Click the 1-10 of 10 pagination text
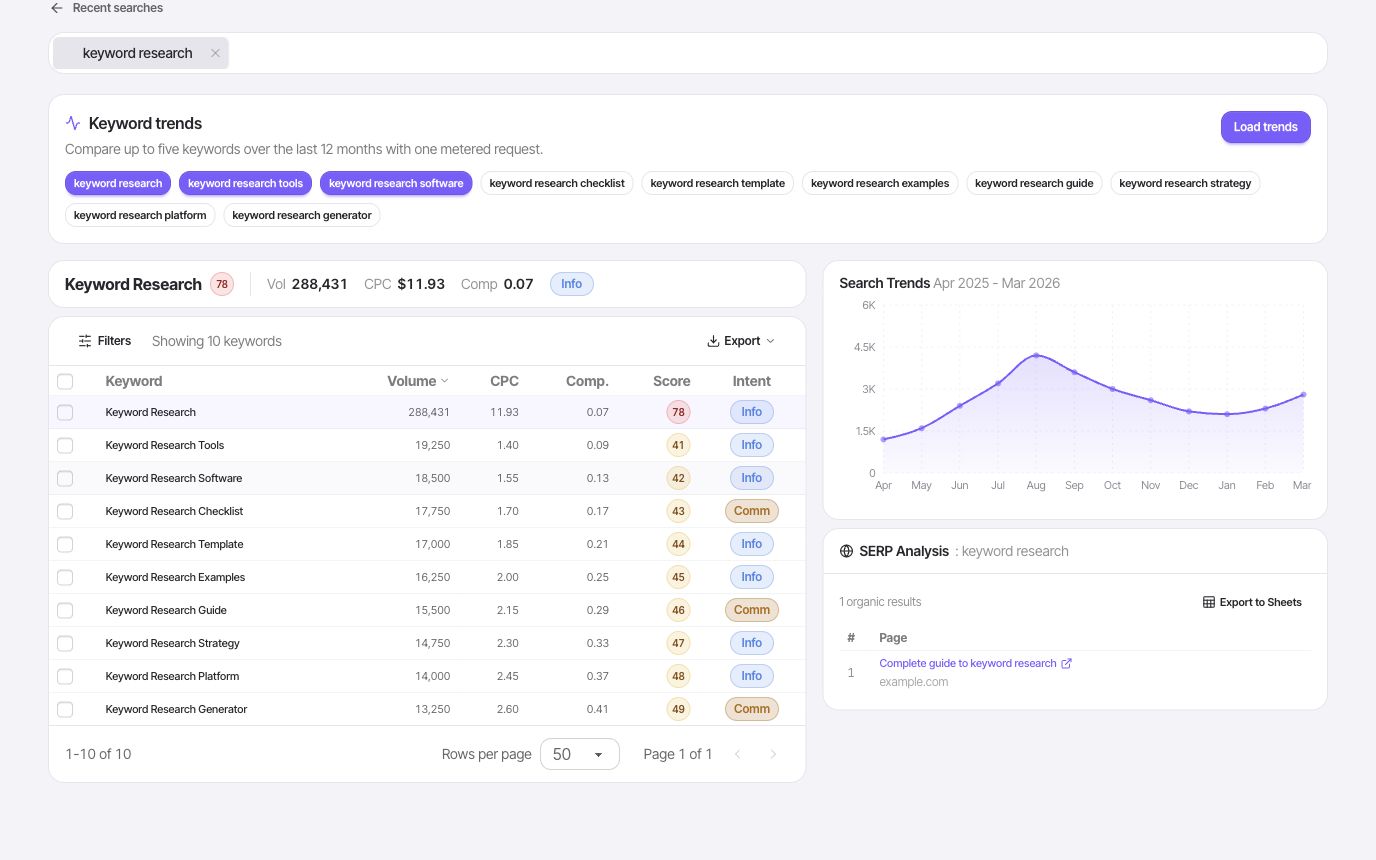 (x=98, y=754)
